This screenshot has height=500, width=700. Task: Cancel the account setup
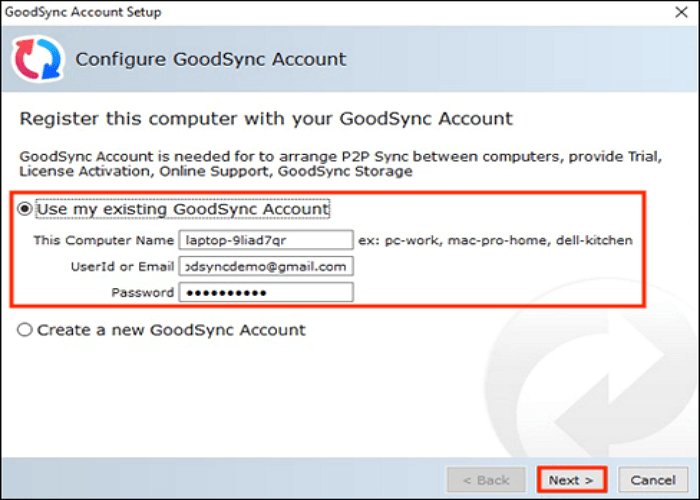(653, 480)
